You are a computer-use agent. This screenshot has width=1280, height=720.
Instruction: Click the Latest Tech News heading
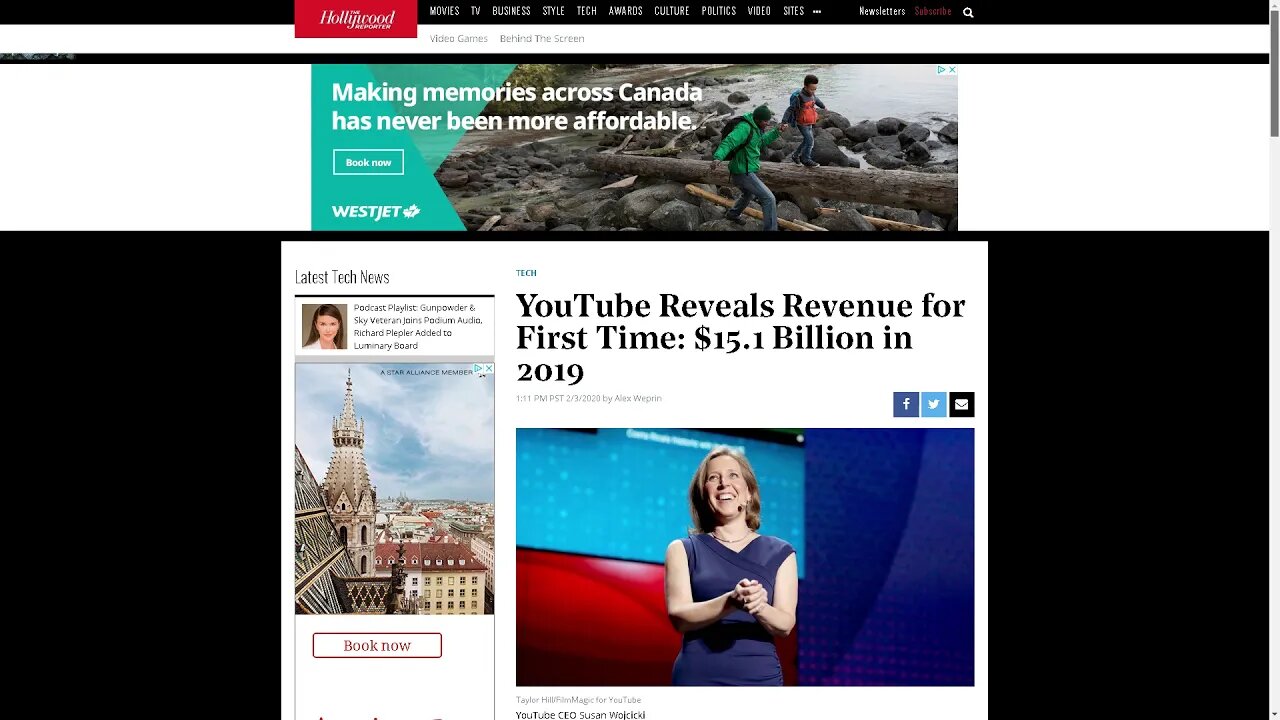[342, 277]
